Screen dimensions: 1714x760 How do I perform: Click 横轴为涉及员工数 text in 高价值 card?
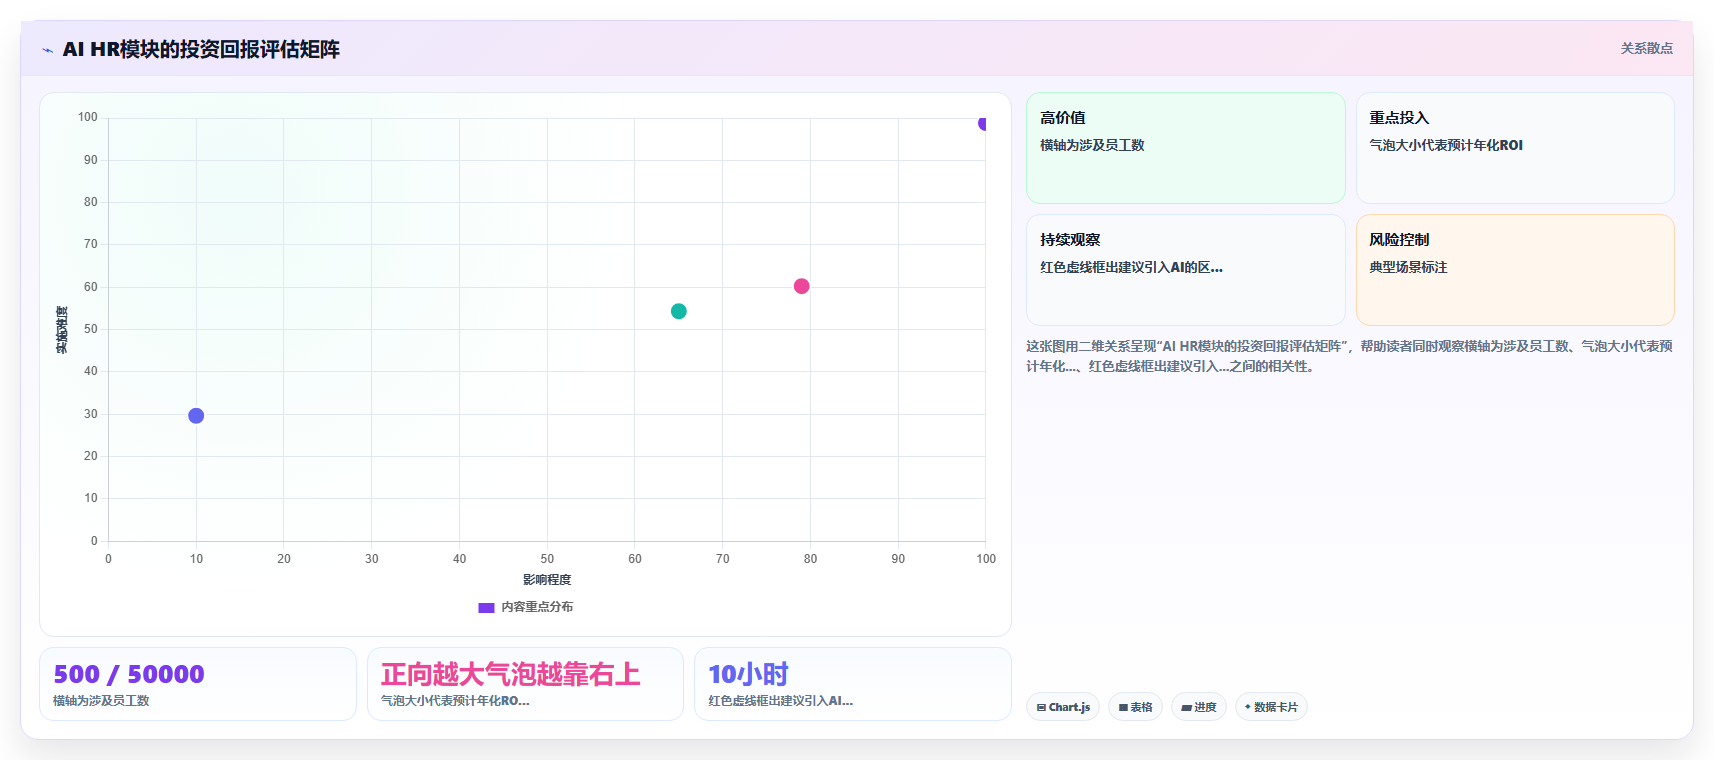click(1092, 145)
